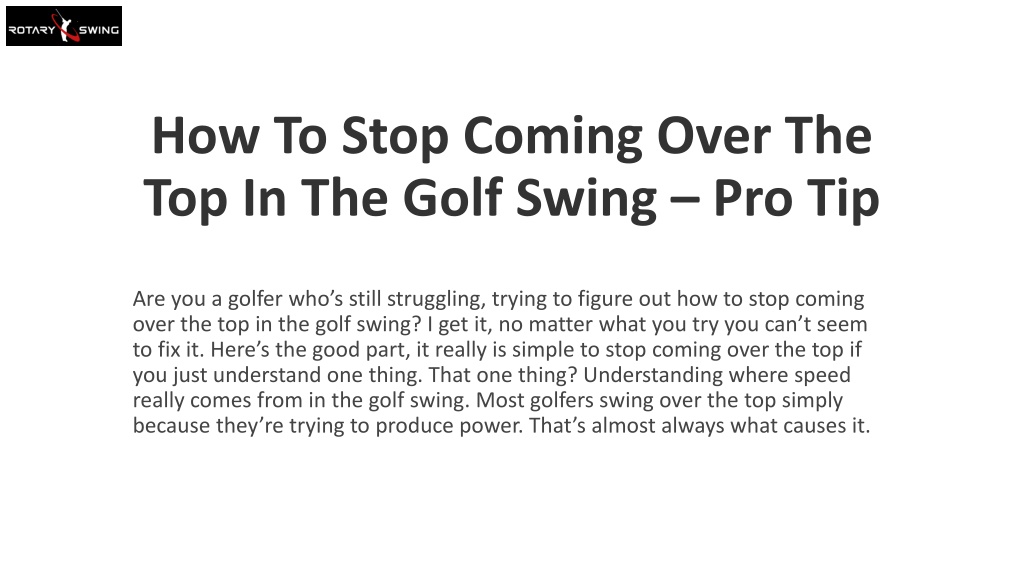Click the word 'How' at the title start
The height and width of the screenshot is (576, 1024).
(x=206, y=136)
